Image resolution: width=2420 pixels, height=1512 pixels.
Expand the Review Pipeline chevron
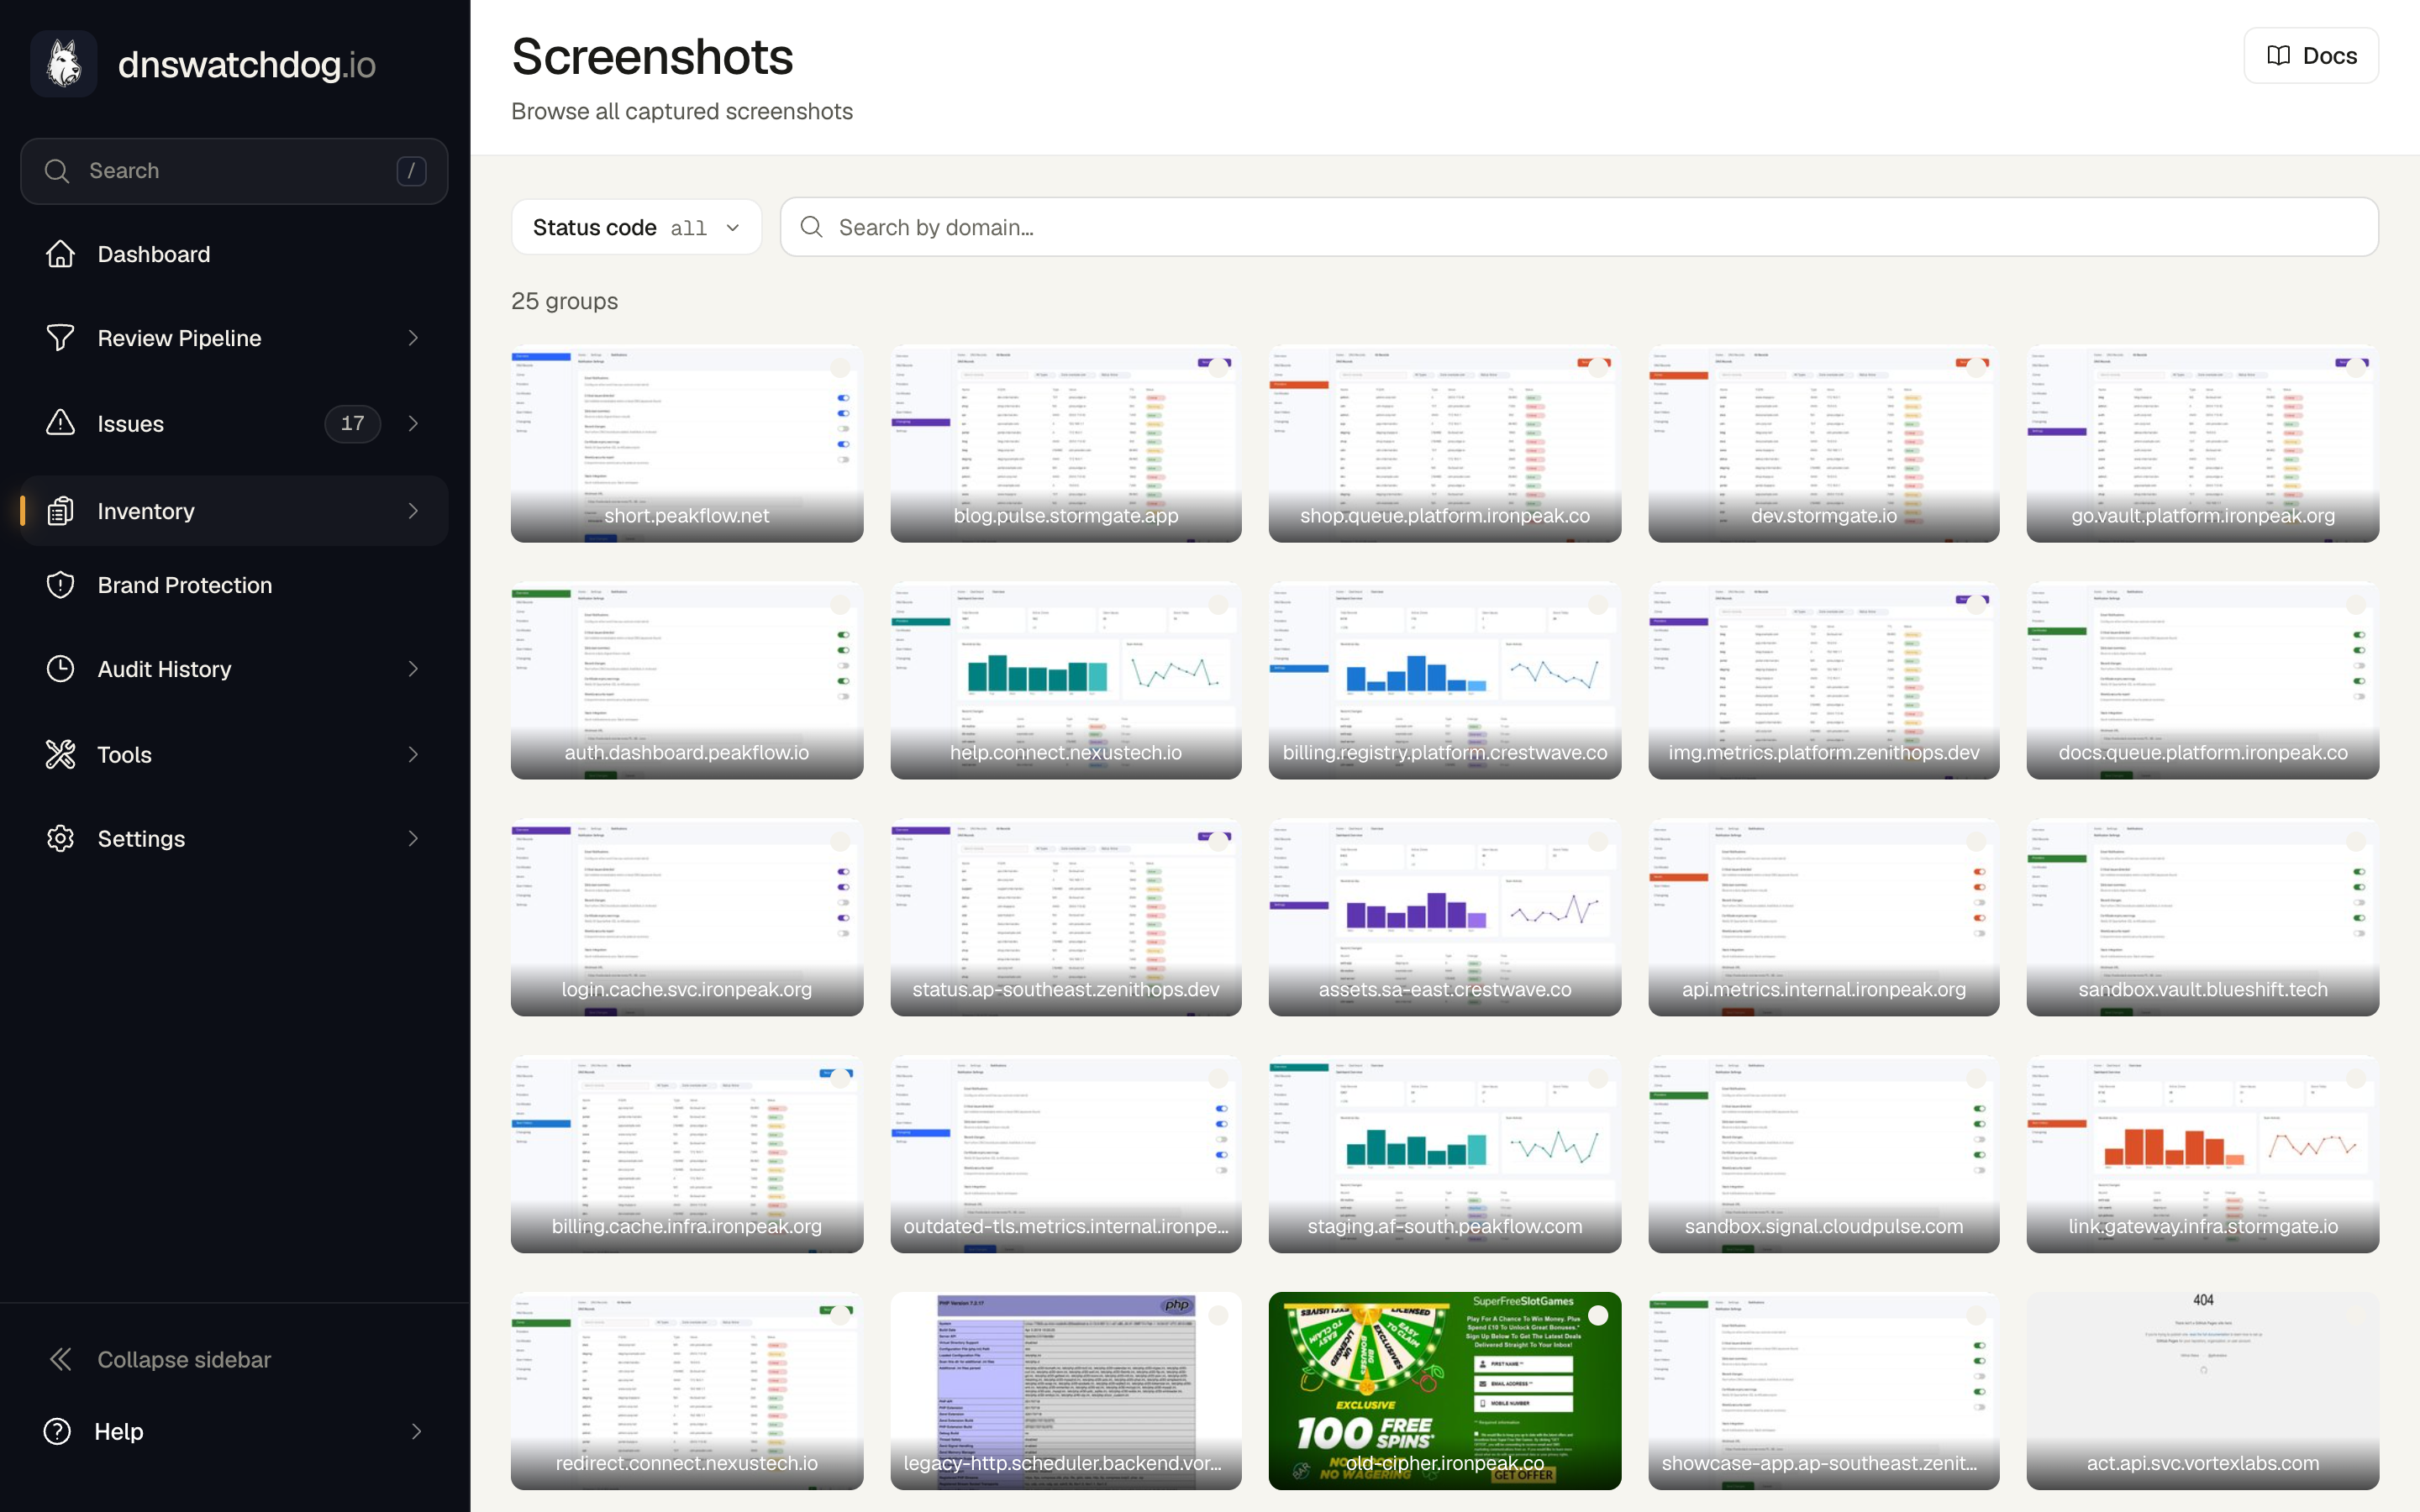[413, 338]
